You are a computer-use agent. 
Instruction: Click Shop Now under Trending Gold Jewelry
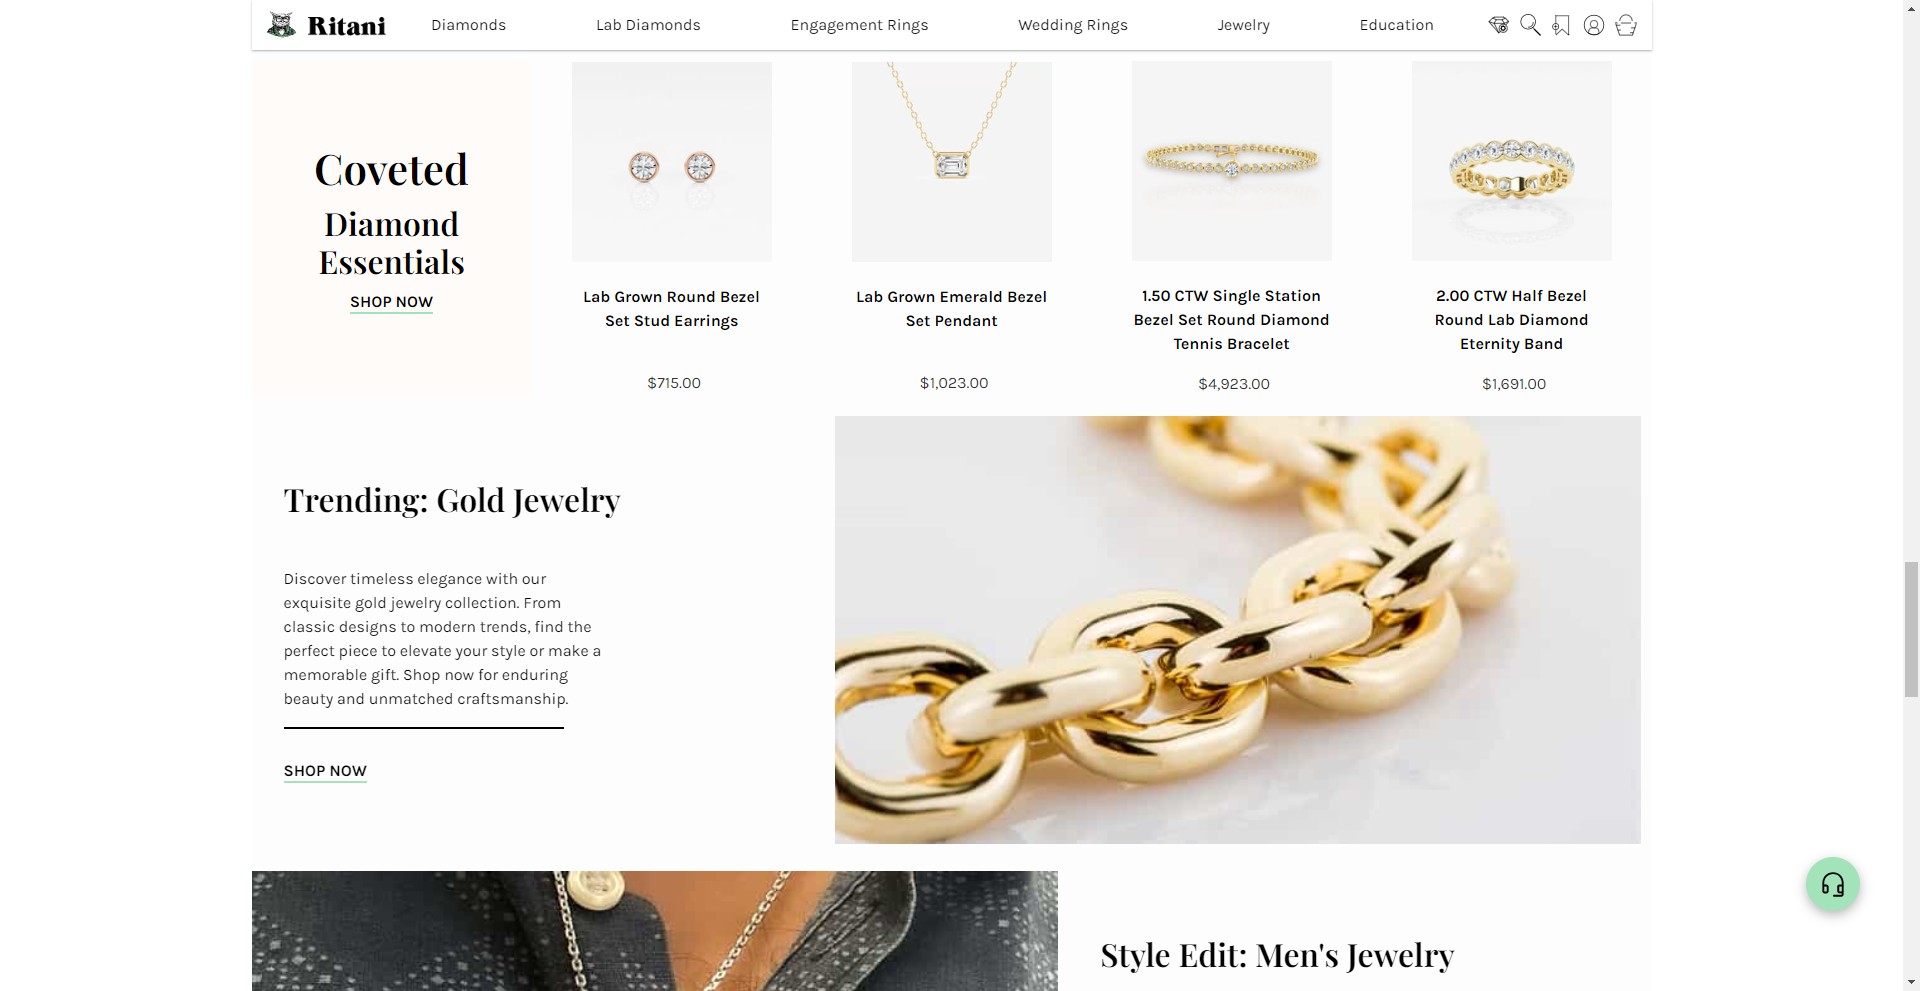325,771
